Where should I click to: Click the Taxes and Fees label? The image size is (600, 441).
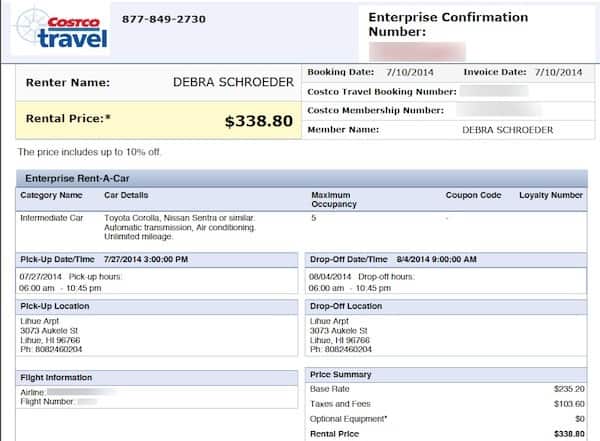point(340,404)
